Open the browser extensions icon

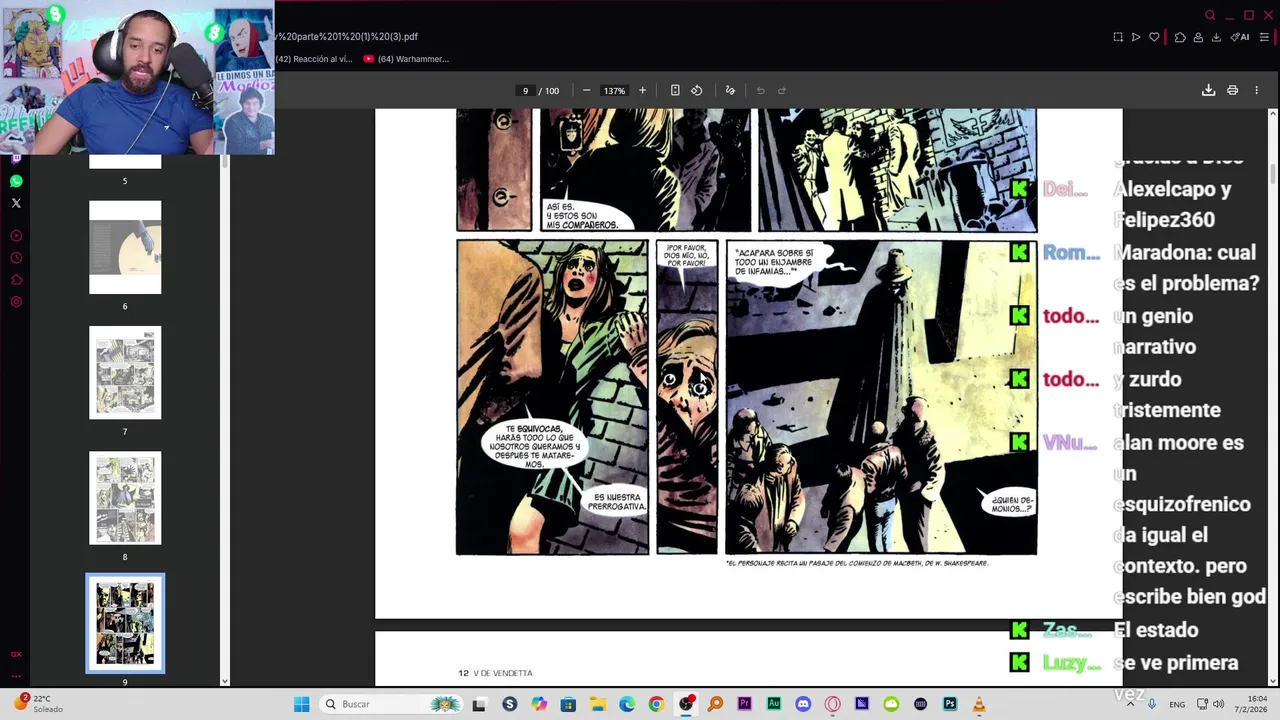[x=1180, y=37]
